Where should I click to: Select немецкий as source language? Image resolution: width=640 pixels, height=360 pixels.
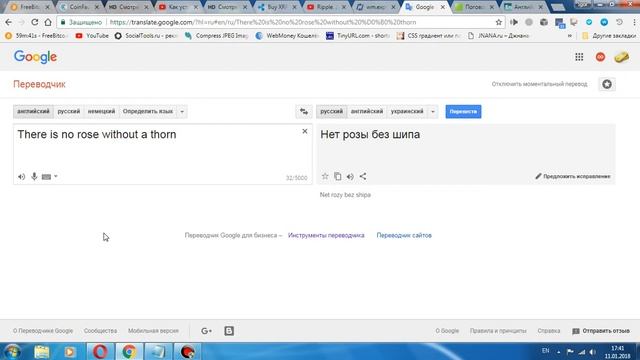(101, 111)
